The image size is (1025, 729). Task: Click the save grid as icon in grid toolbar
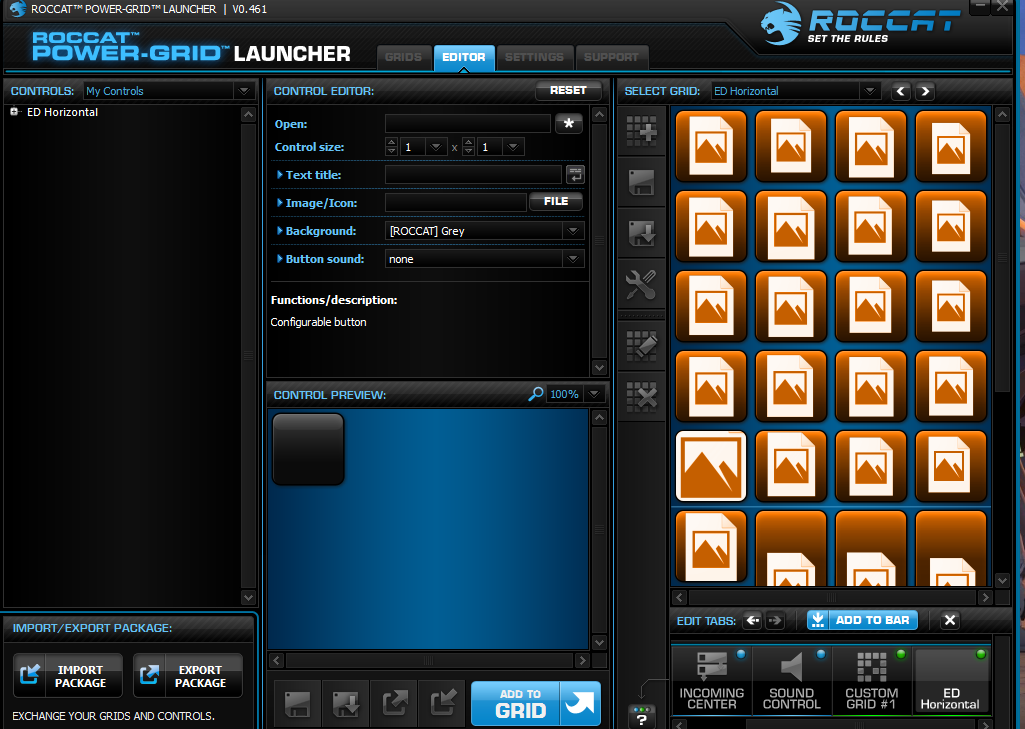pyautogui.click(x=641, y=233)
